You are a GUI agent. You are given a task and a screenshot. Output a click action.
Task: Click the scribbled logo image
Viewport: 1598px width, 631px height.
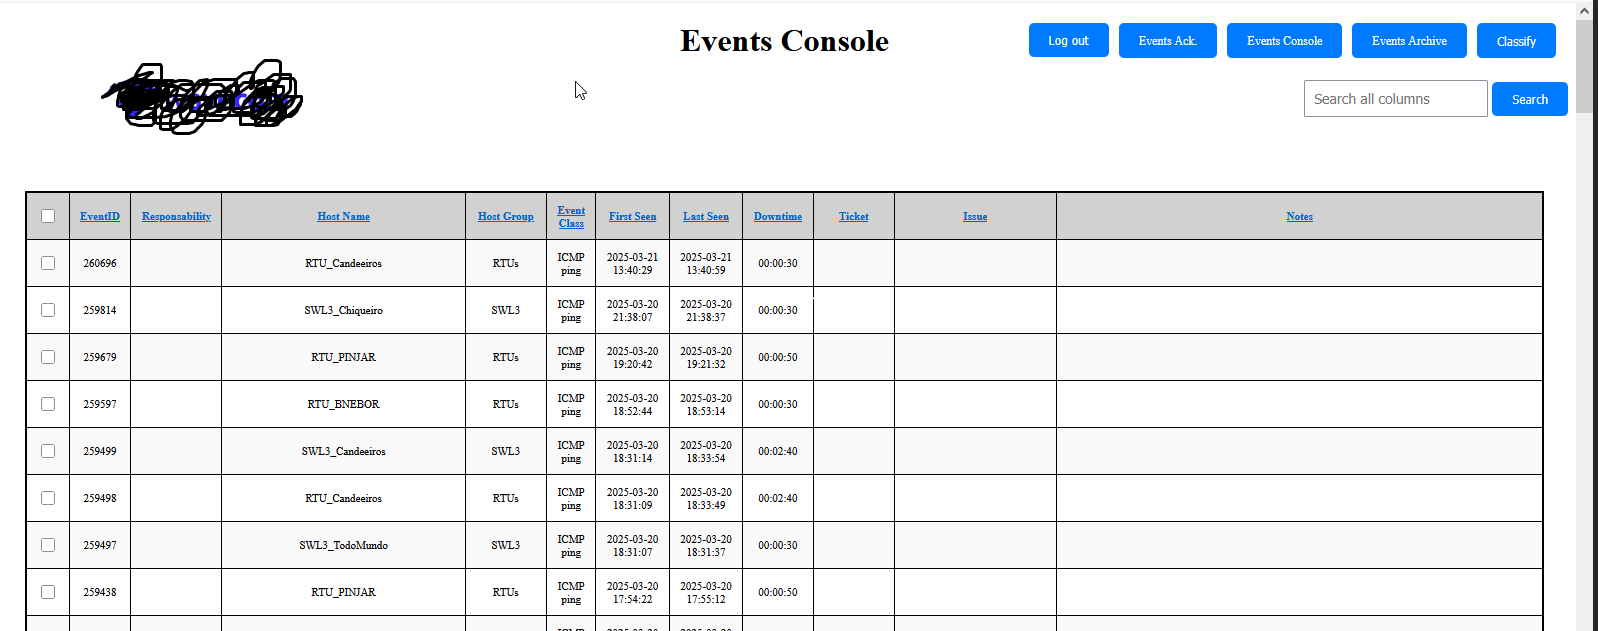[x=205, y=98]
